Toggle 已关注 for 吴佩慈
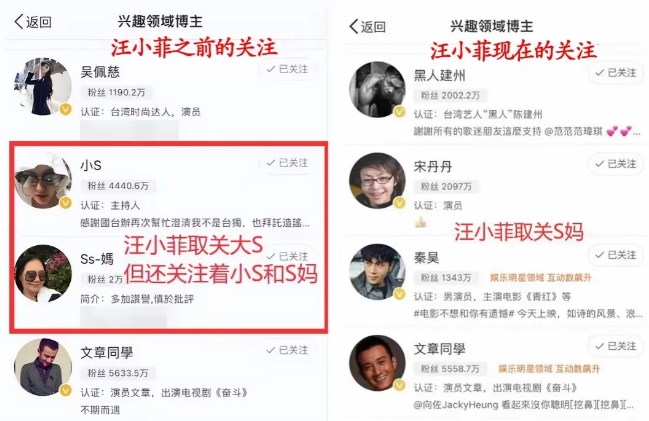 click(288, 69)
